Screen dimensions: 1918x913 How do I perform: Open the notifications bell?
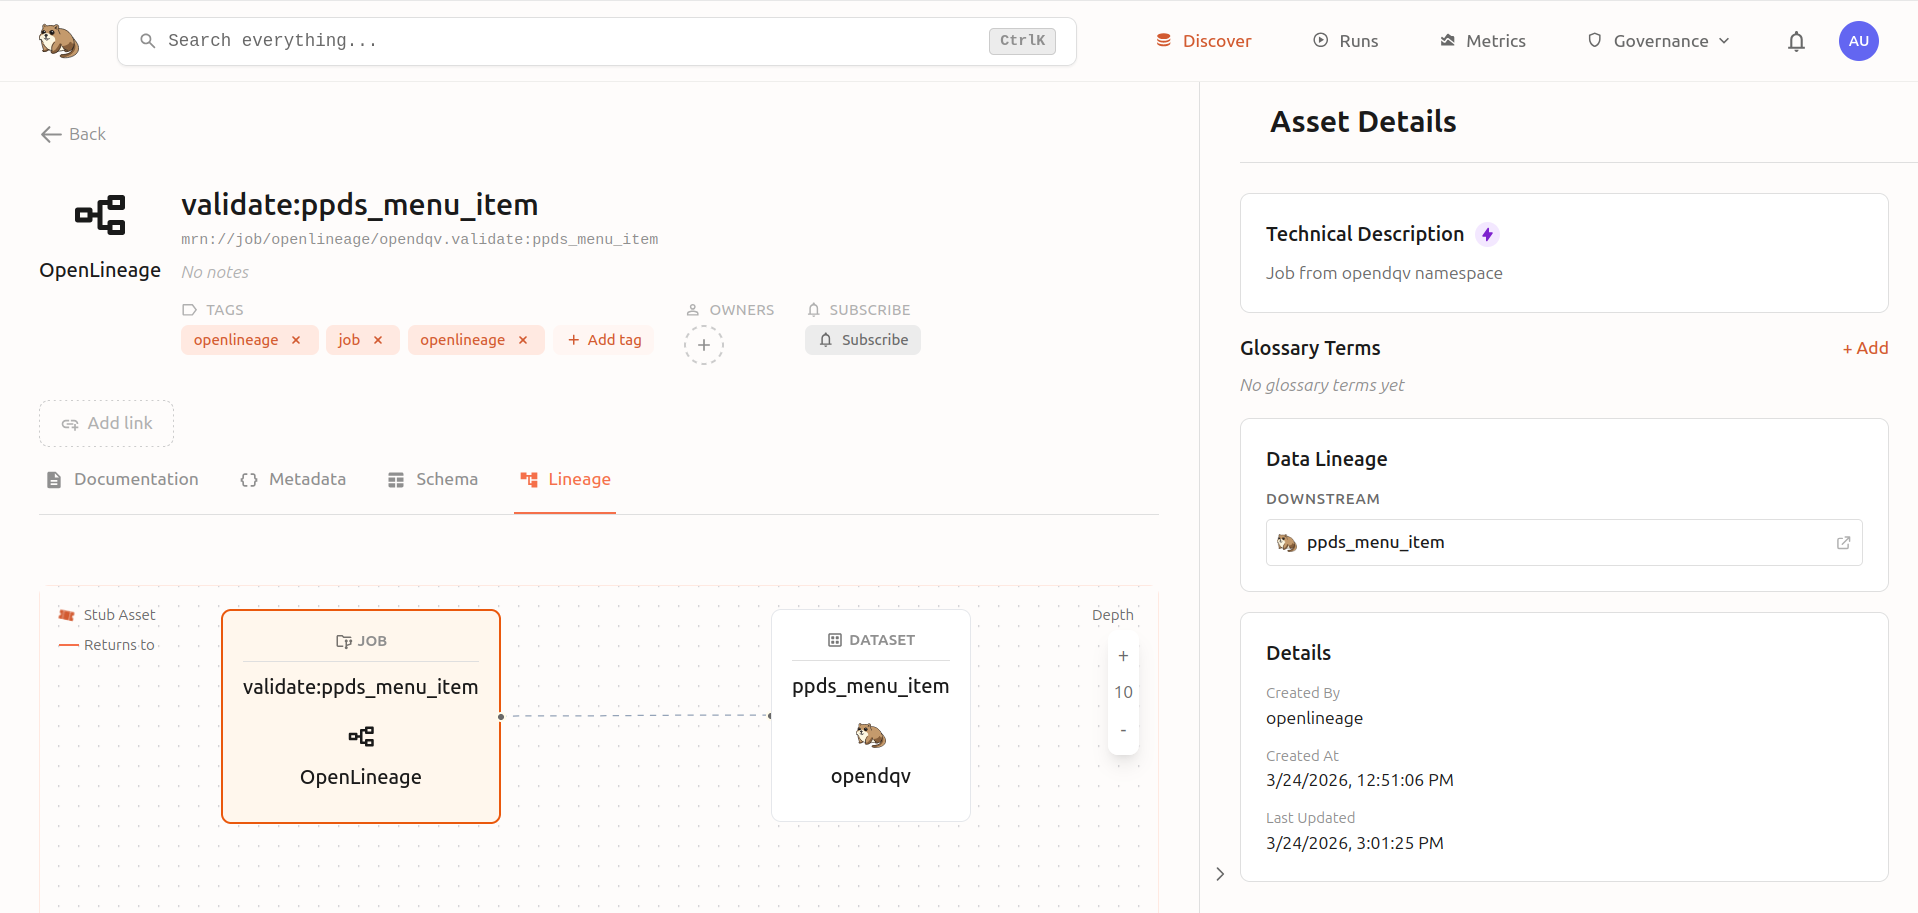tap(1796, 41)
